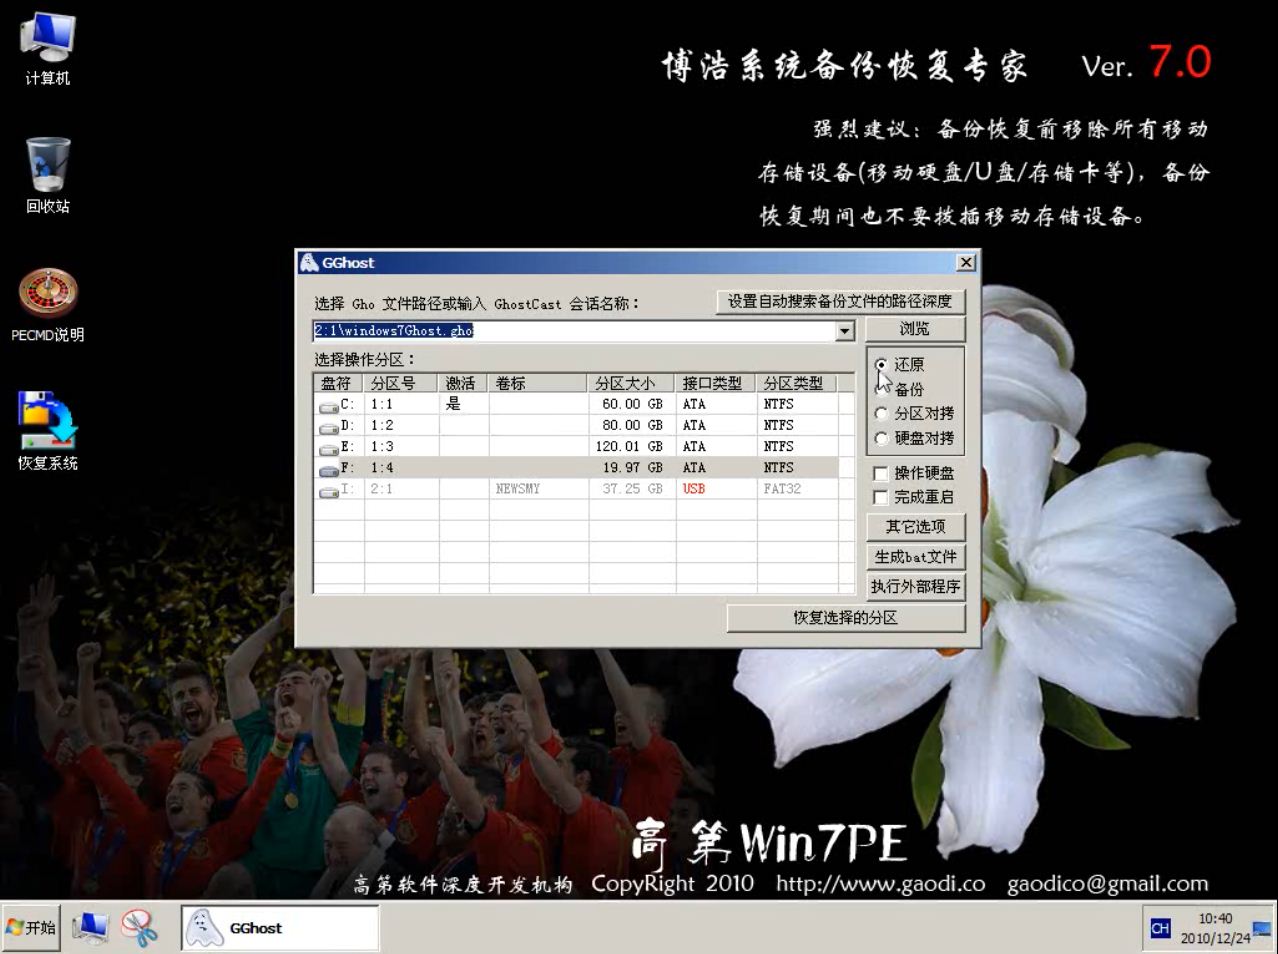Image resolution: width=1278 pixels, height=954 pixels.
Task: Sort by the 分区大小 column header
Action: 632,383
